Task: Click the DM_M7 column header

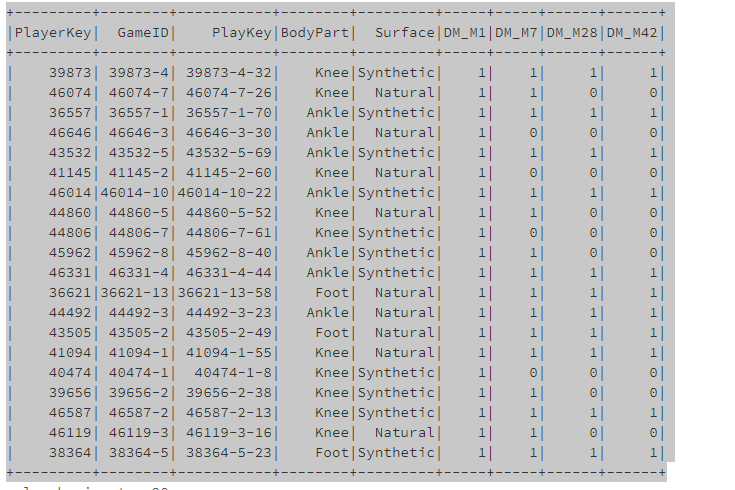Action: click(x=518, y=32)
